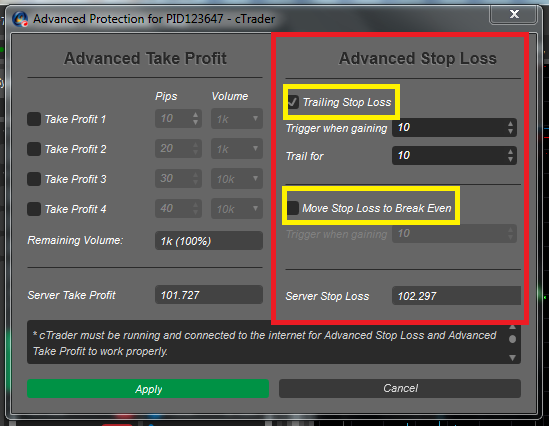Close the Advanced Protection dialog
549x426 pixels.
[x=514, y=14]
